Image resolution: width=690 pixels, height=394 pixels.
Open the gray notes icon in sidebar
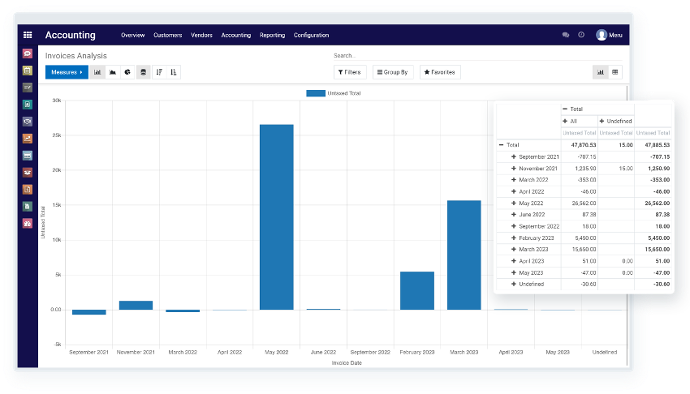(27, 88)
